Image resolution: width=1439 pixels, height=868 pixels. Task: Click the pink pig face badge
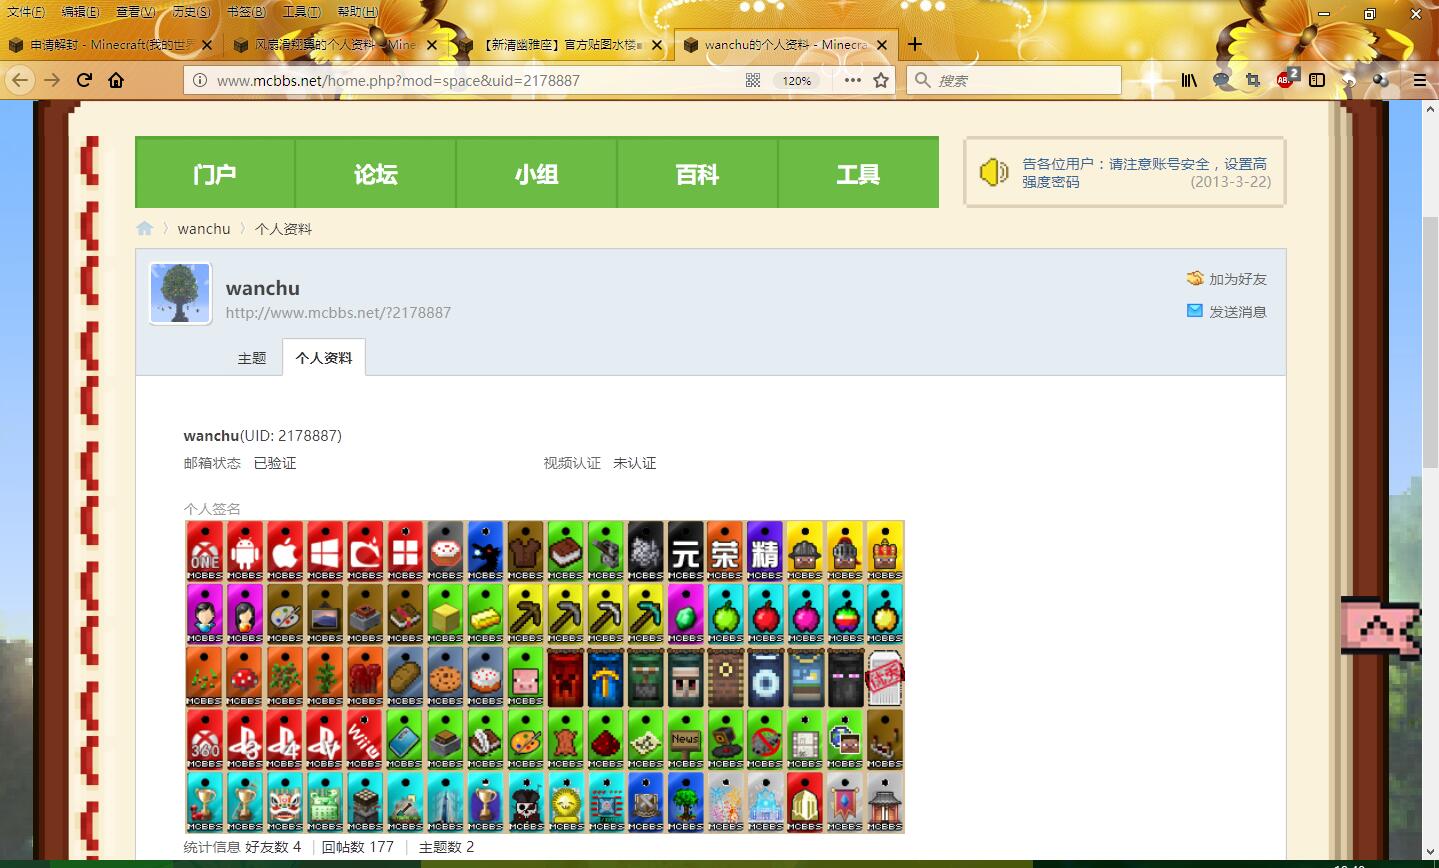(x=525, y=677)
